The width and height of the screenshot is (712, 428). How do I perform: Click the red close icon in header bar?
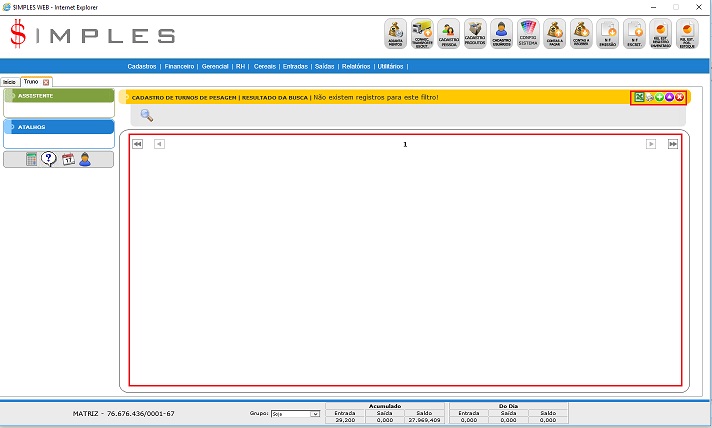[x=680, y=97]
